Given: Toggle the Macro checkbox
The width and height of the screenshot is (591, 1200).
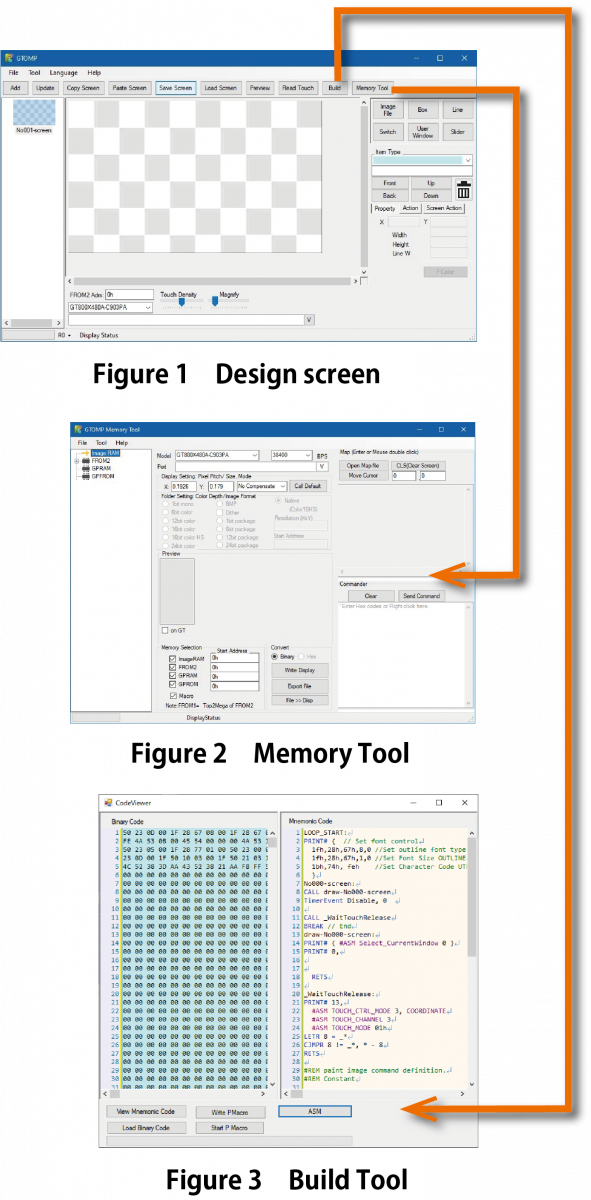Looking at the screenshot, I should 173,695.
